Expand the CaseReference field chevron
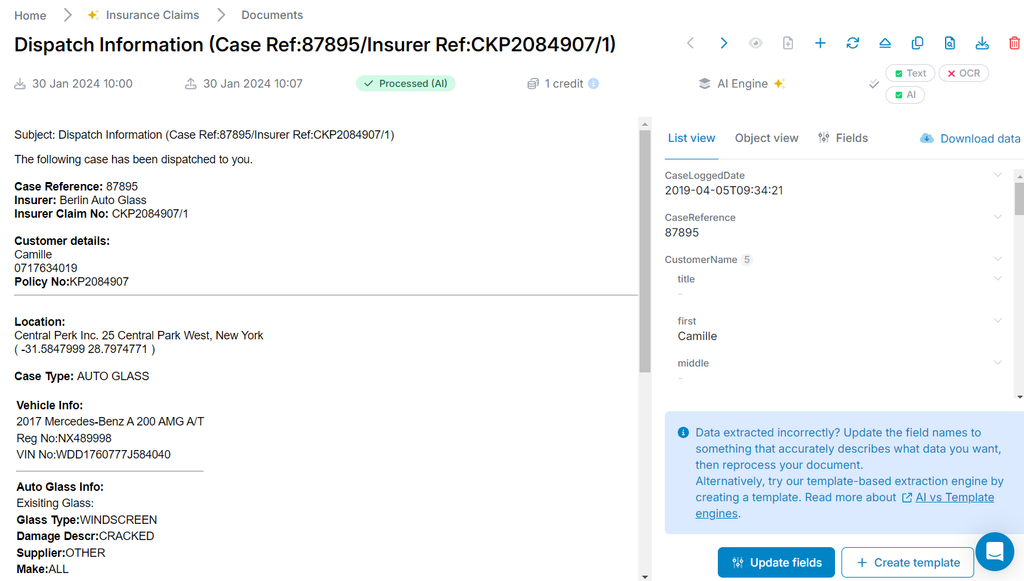Viewport: 1024px width, 581px height. [997, 217]
